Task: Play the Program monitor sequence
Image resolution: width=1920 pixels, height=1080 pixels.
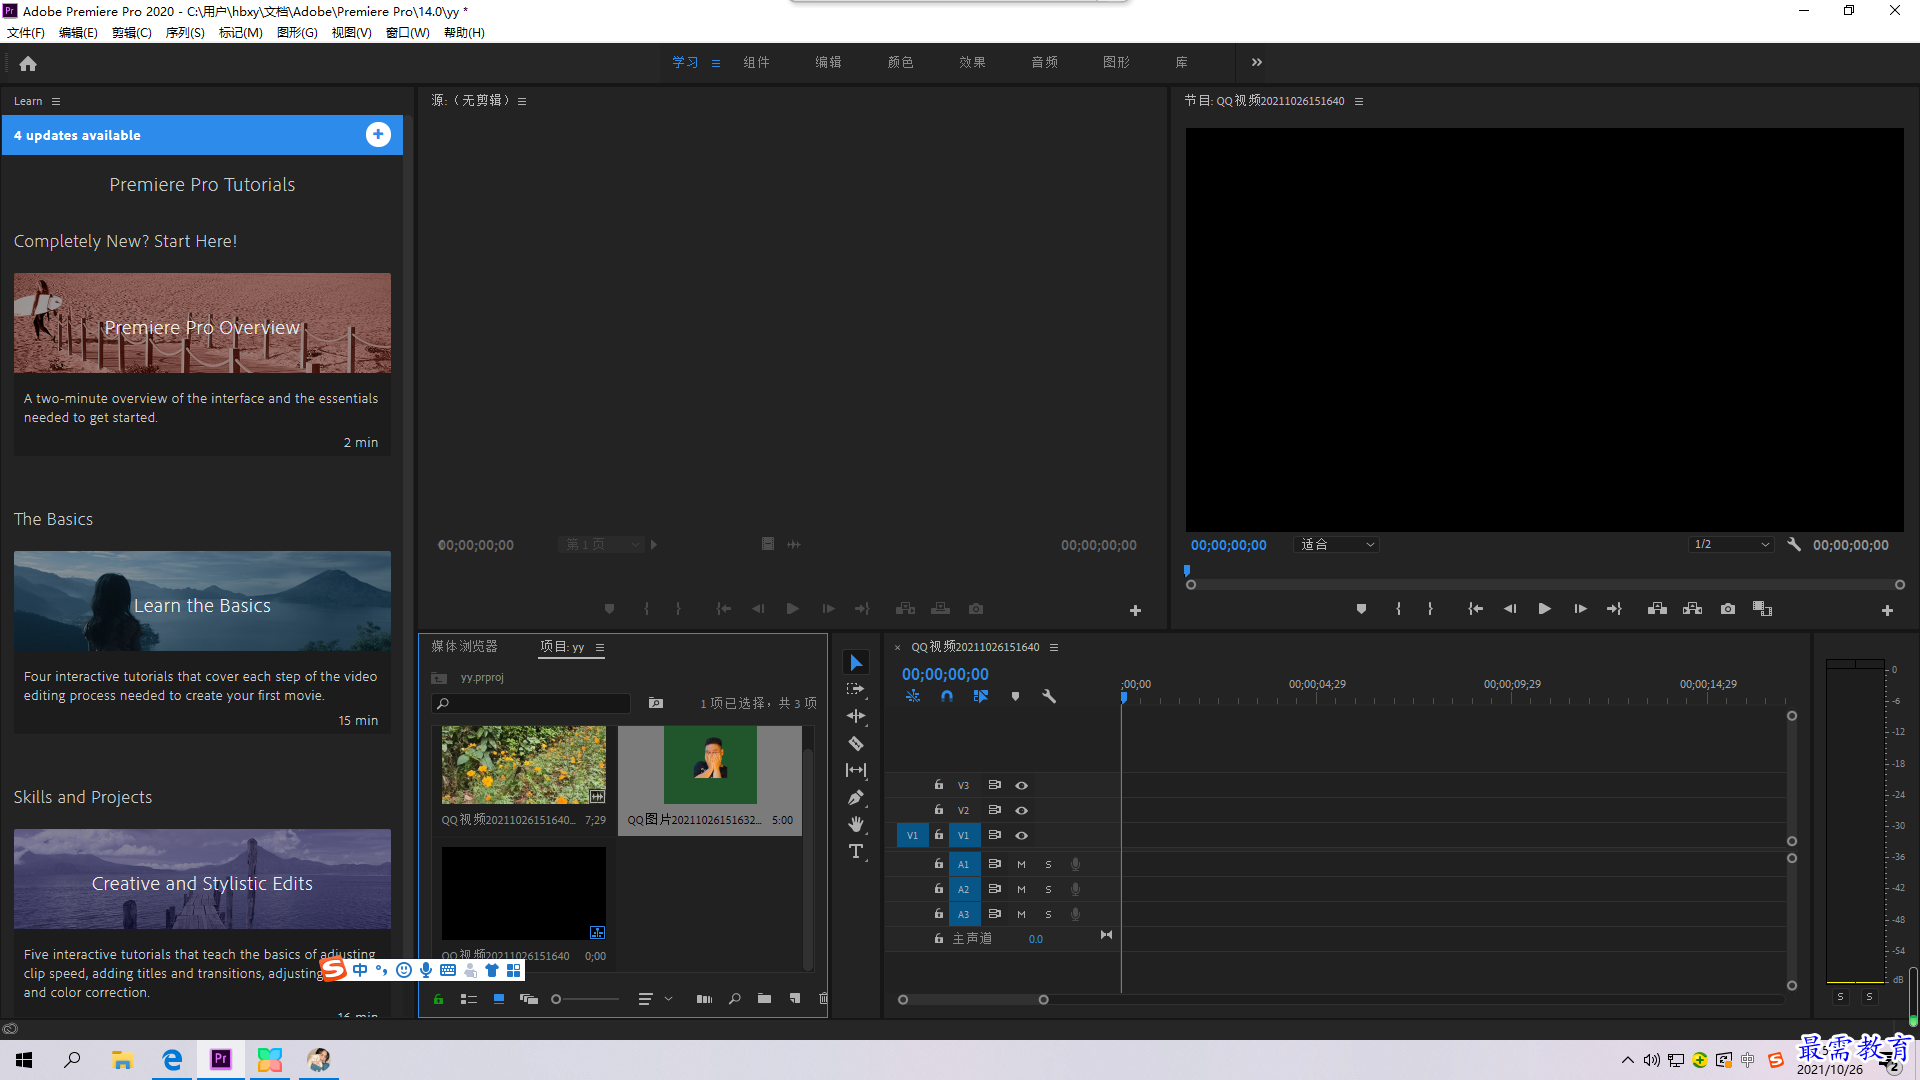Action: point(1544,609)
